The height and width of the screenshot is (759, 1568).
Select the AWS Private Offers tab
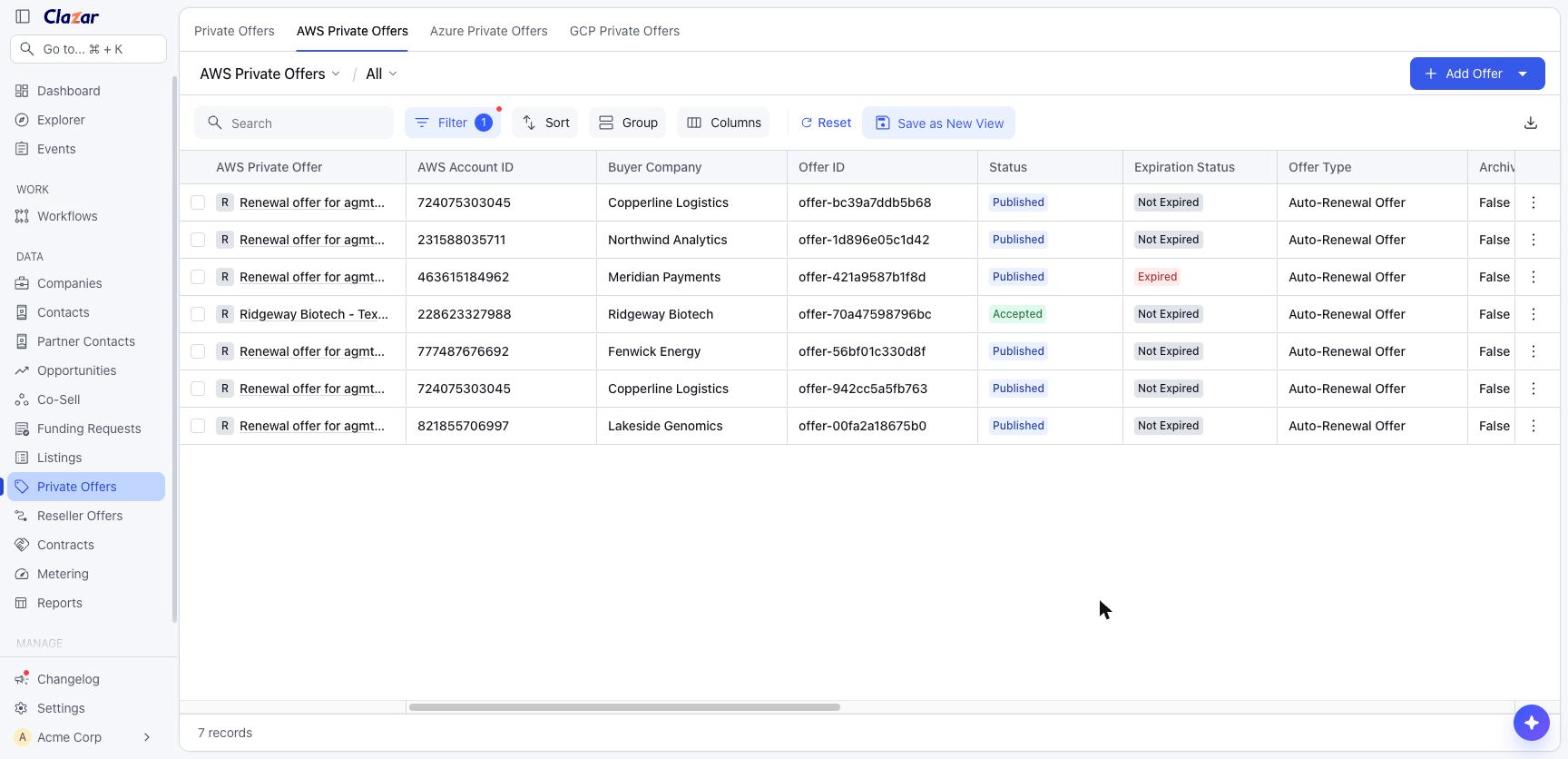click(352, 31)
